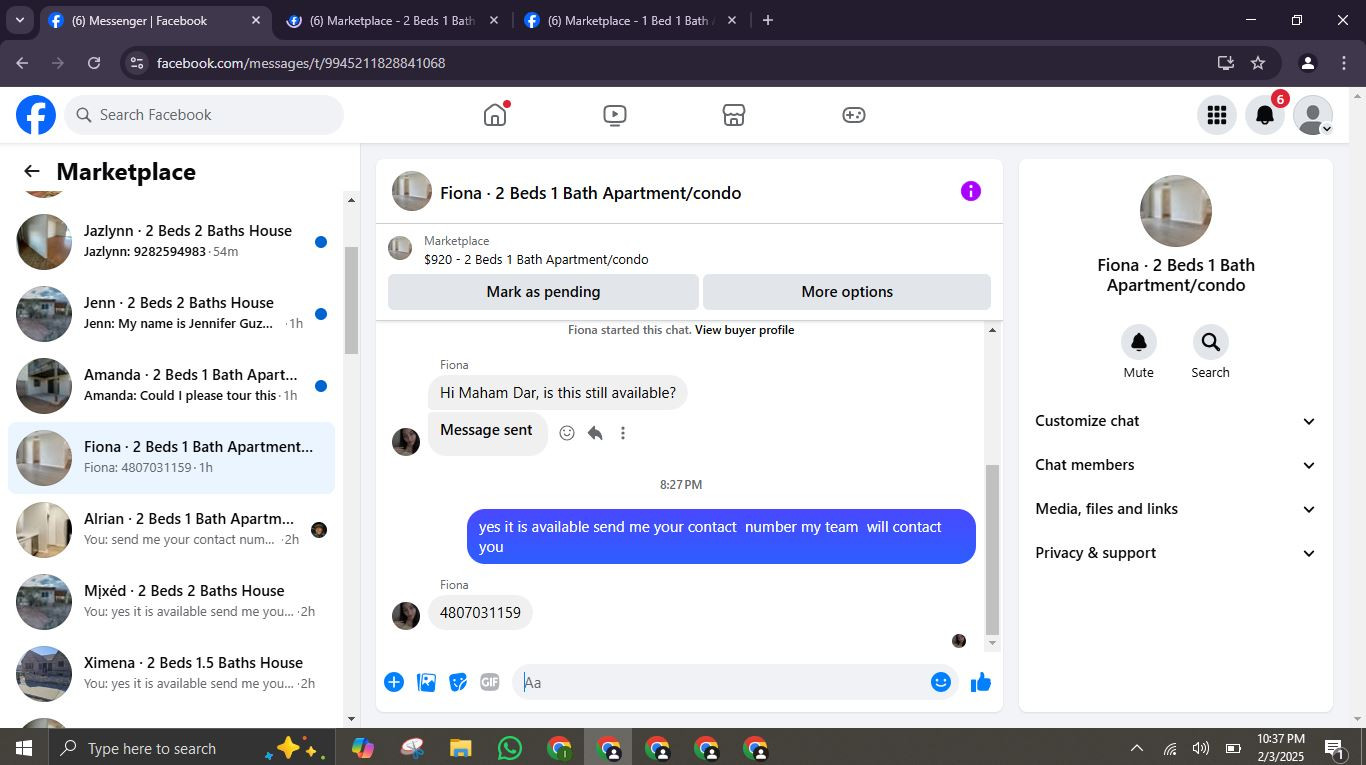The height and width of the screenshot is (765, 1366).
Task: Switch to Marketplace 2 Beds 1 Bath tab
Action: pyautogui.click(x=392, y=20)
